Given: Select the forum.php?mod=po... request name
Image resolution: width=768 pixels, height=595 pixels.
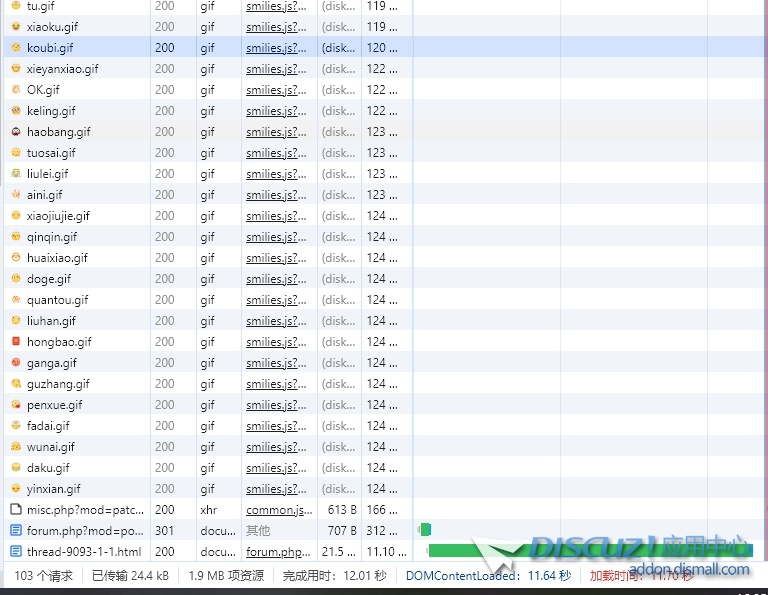Looking at the screenshot, I should (85, 531).
